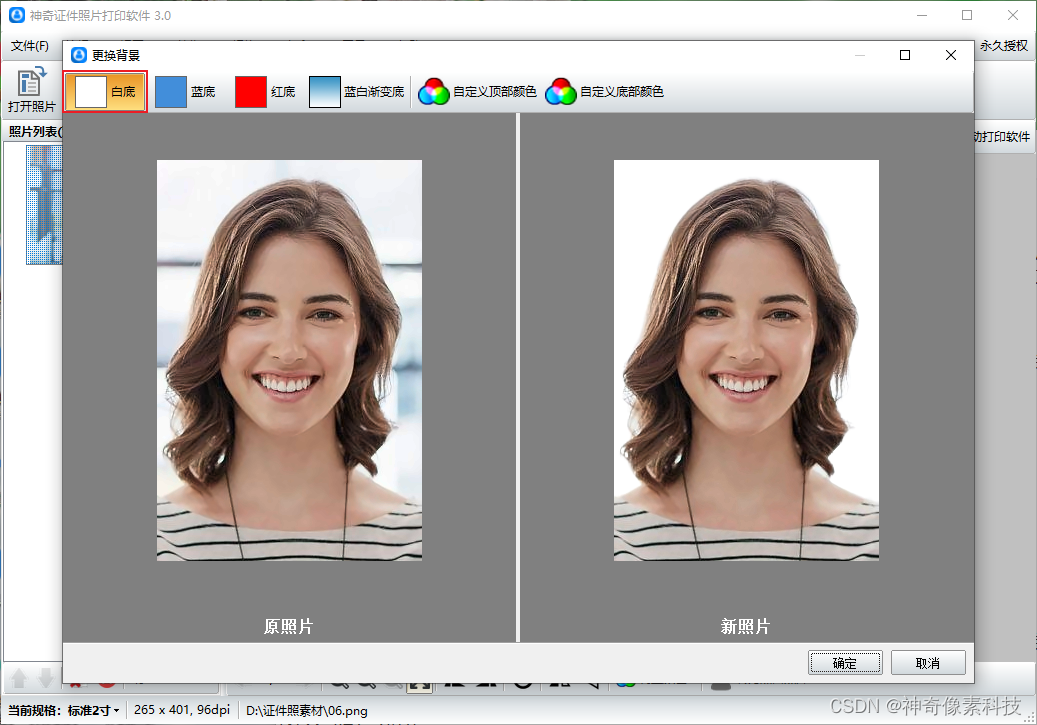Confirm with the 确定 button
Screen dimensions: 1037x725
[845, 663]
